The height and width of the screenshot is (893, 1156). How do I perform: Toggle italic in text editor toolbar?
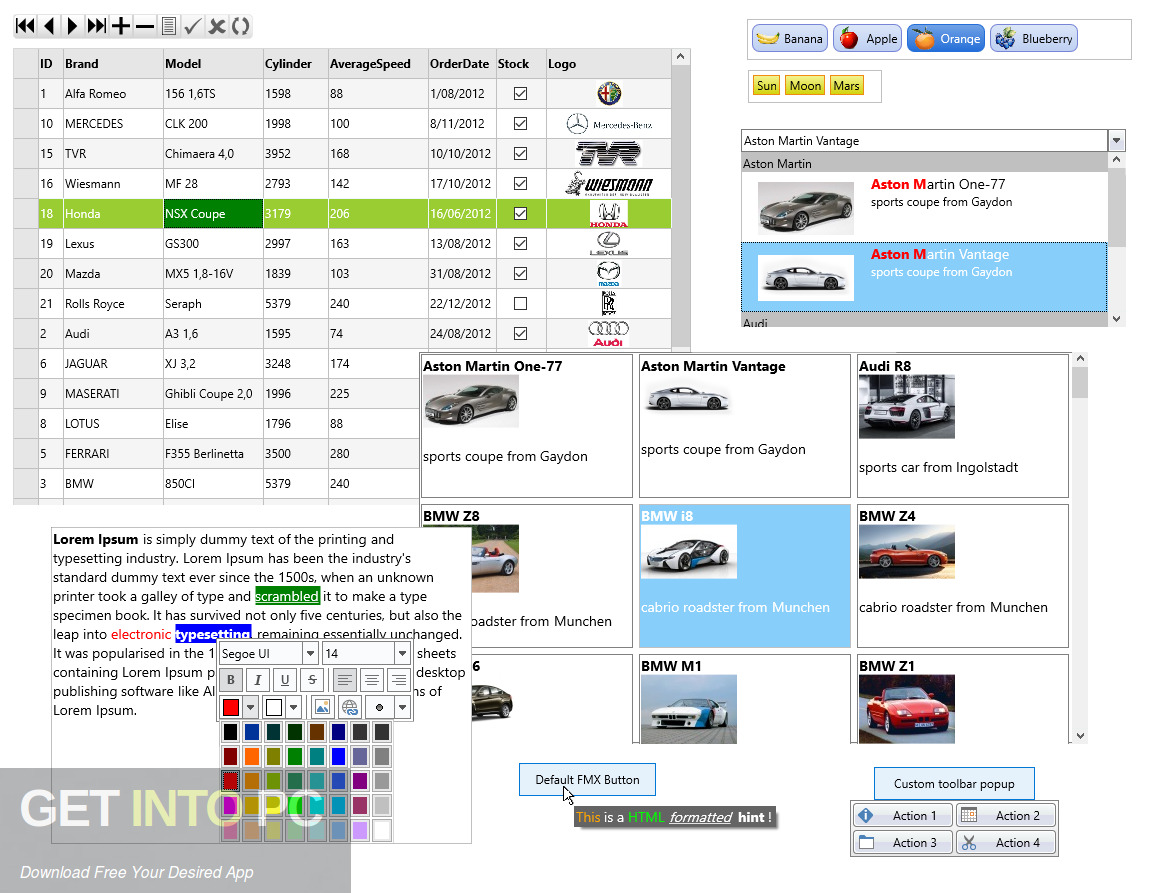pos(258,680)
